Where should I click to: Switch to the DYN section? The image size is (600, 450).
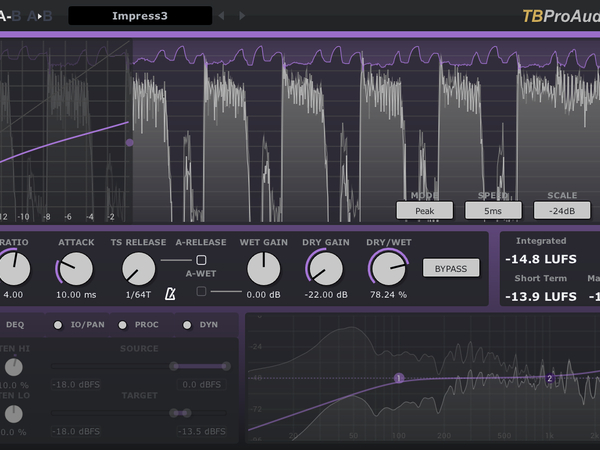tap(187, 325)
